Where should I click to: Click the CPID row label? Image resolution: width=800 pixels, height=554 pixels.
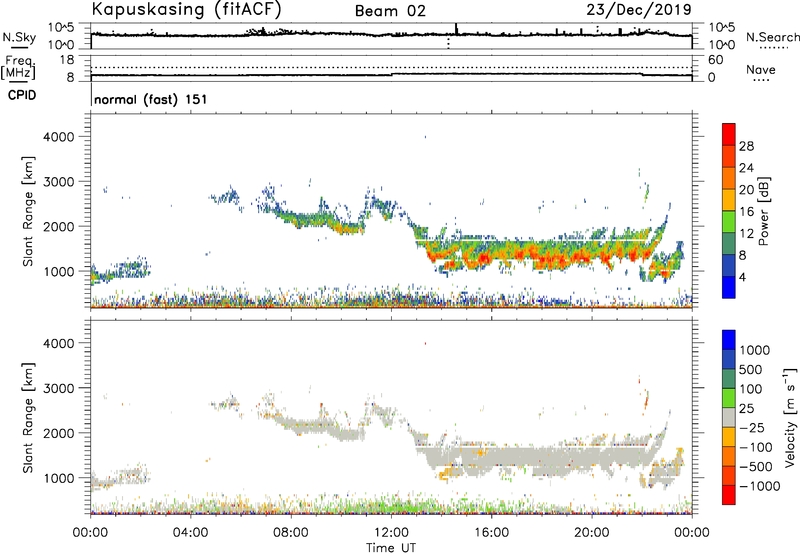(x=22, y=95)
